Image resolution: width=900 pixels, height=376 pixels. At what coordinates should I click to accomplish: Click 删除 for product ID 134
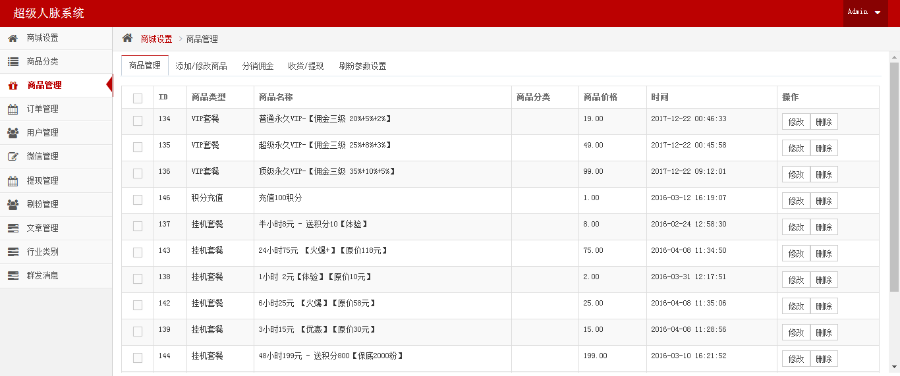pyautogui.click(x=824, y=122)
